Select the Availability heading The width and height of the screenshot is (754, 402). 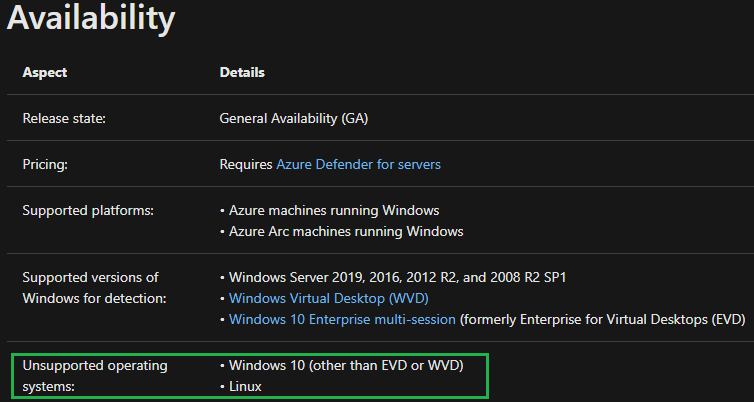pos(91,18)
